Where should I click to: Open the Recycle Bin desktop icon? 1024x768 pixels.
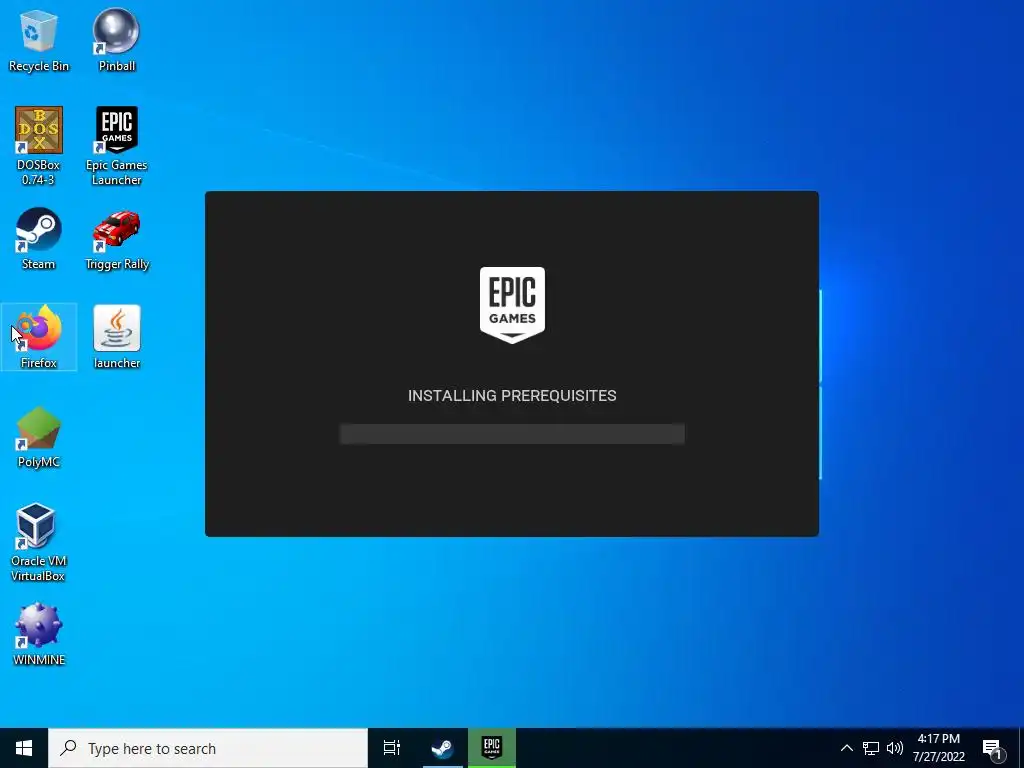coord(39,40)
